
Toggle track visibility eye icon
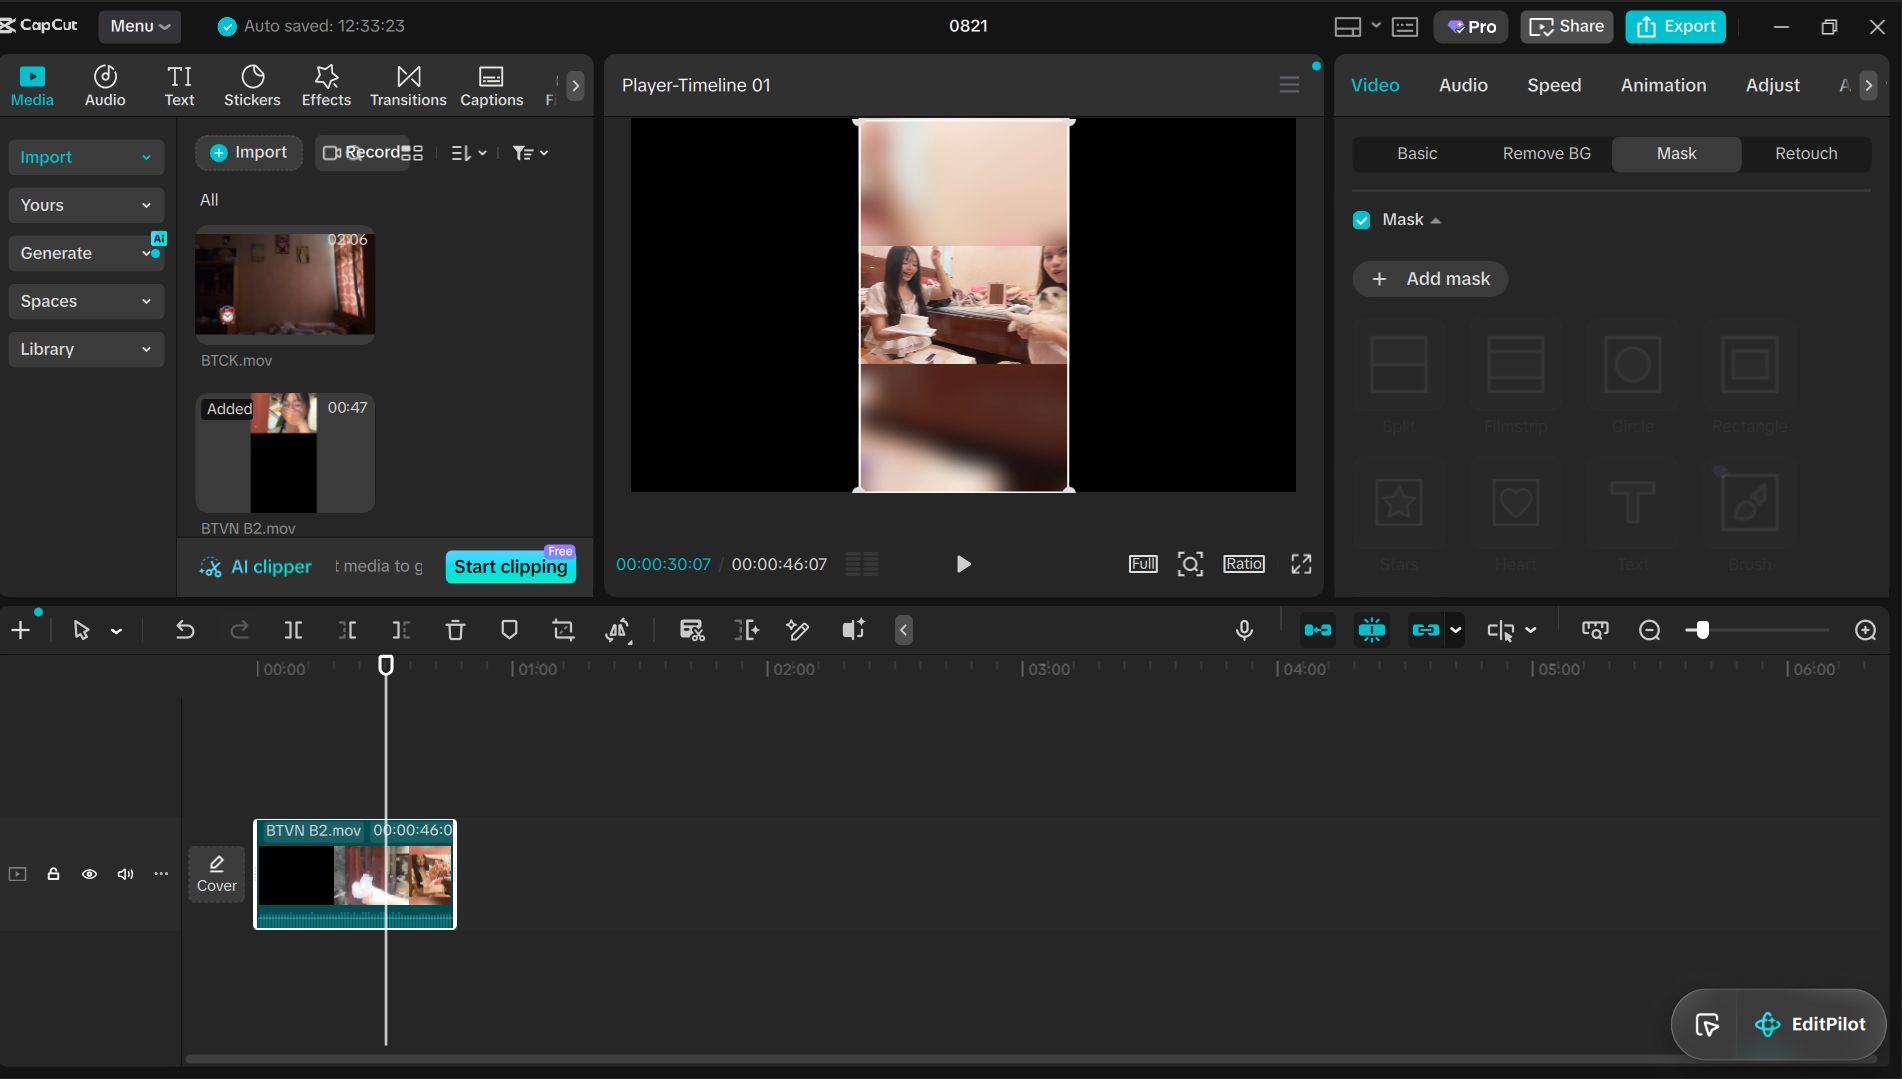click(89, 874)
